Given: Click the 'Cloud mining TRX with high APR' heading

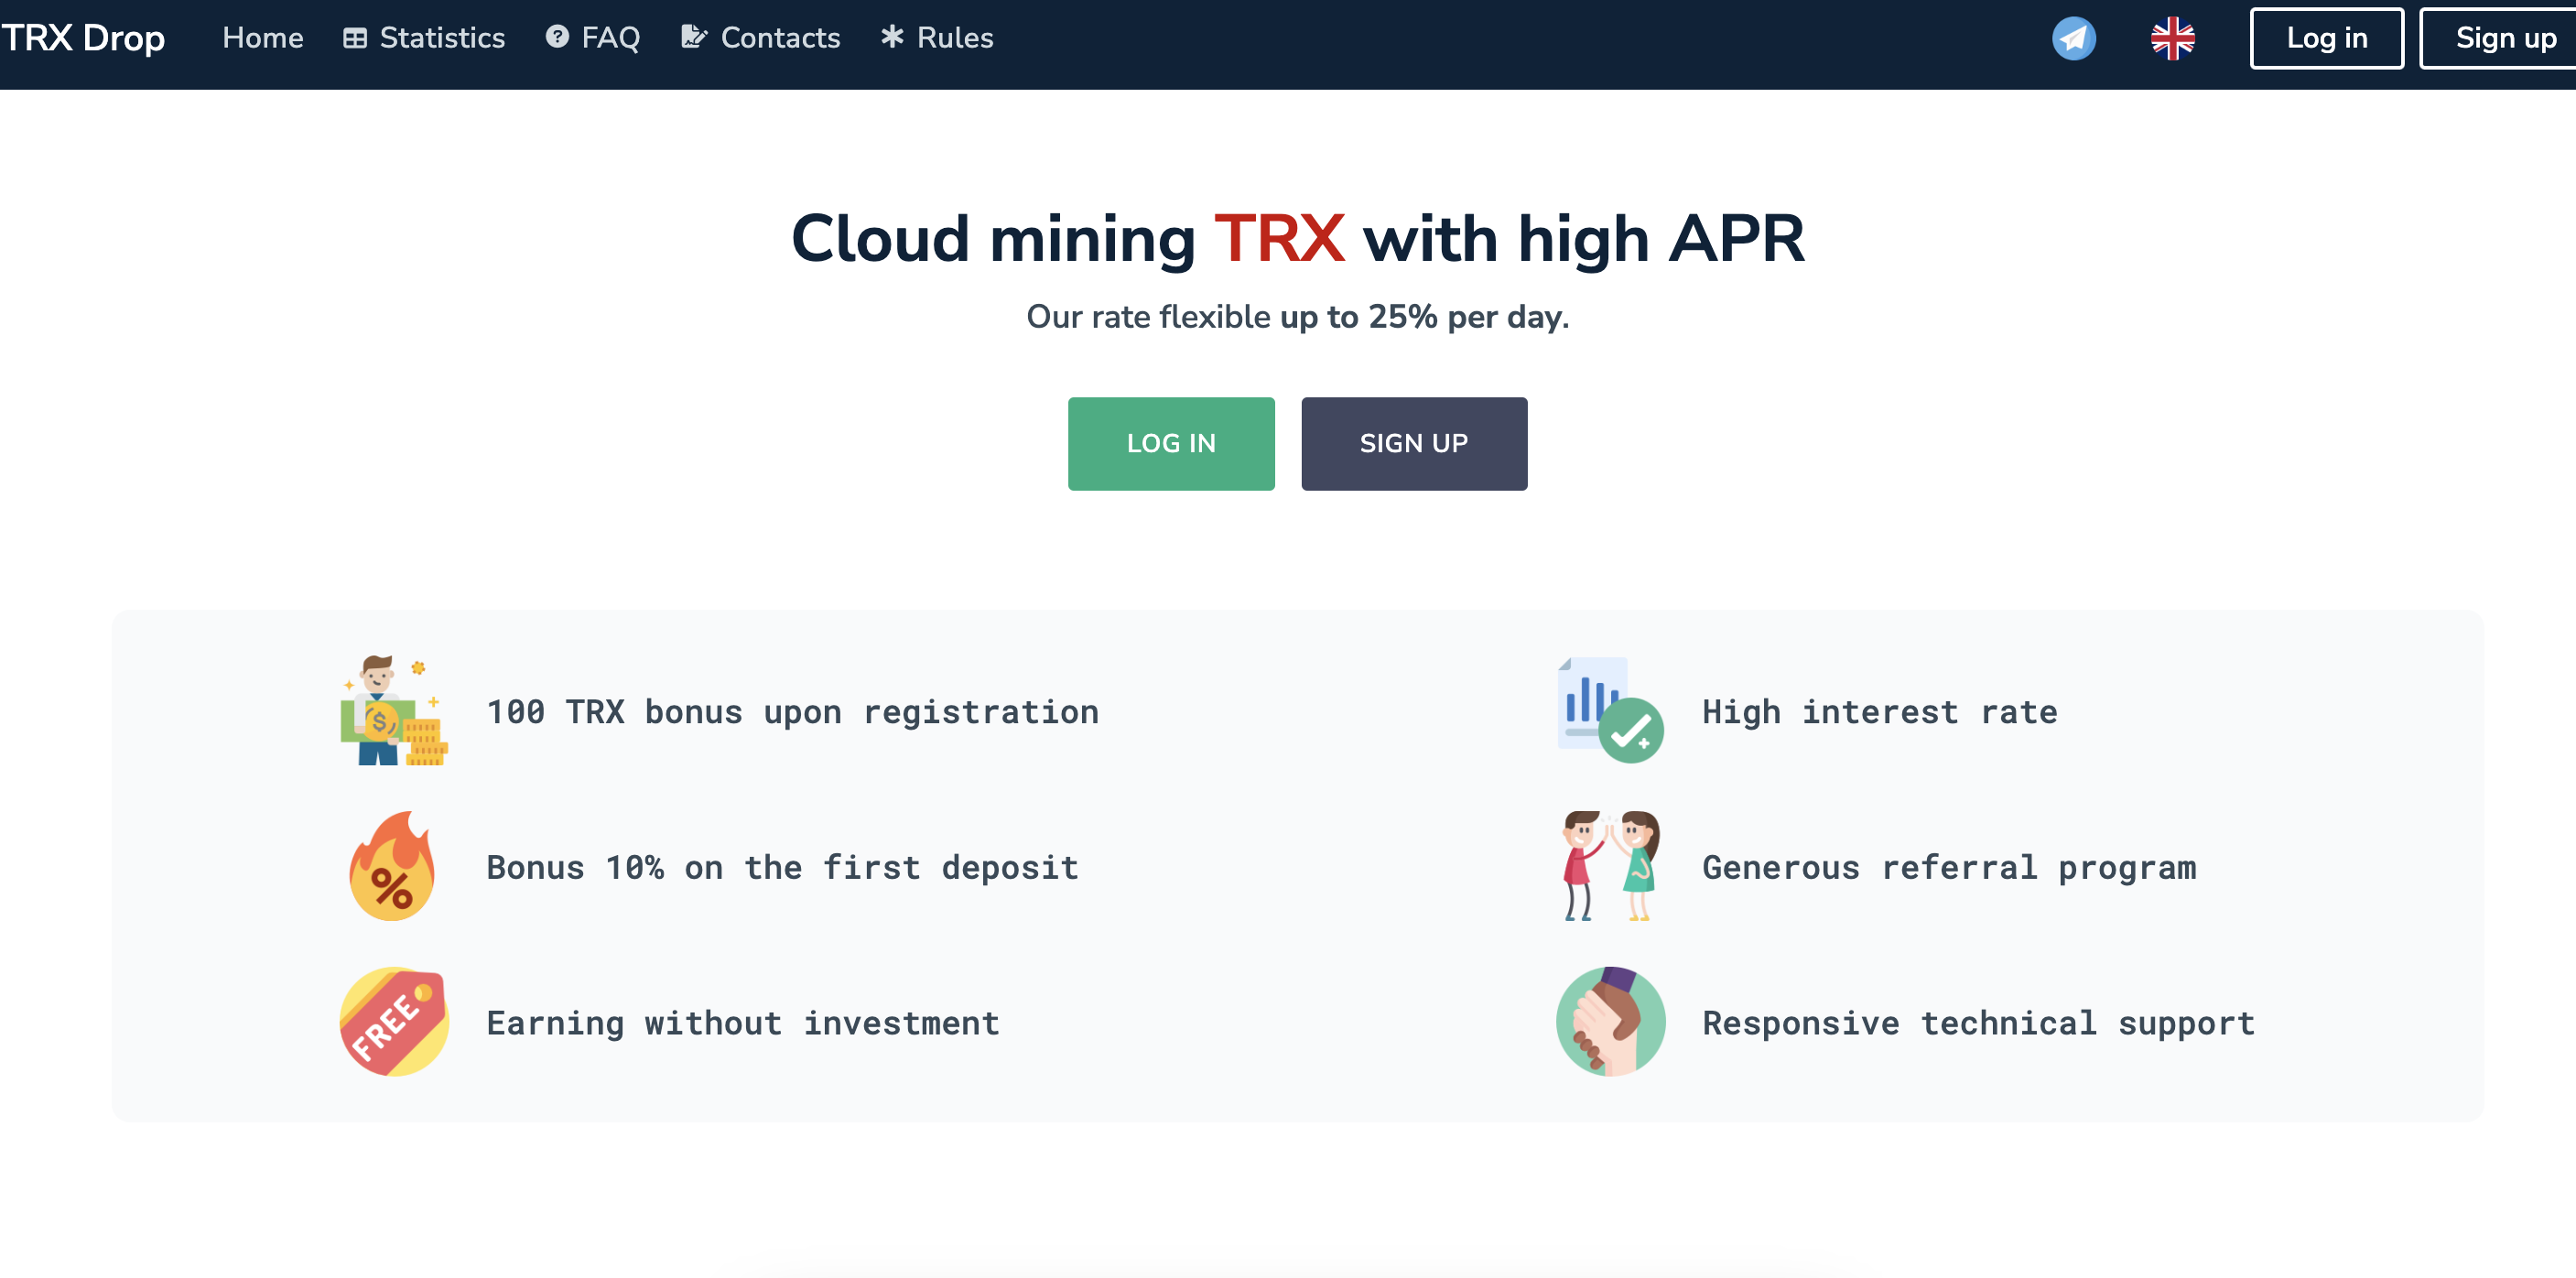Looking at the screenshot, I should click(1298, 239).
